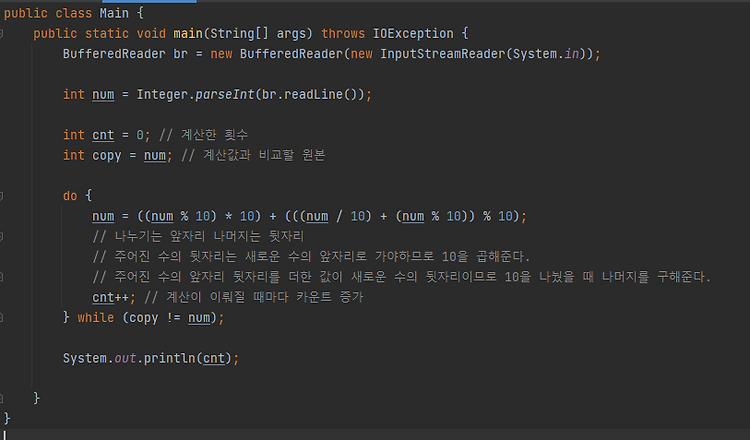Click "copy" inside the while condition
This screenshot has width=750, height=440.
(143, 318)
